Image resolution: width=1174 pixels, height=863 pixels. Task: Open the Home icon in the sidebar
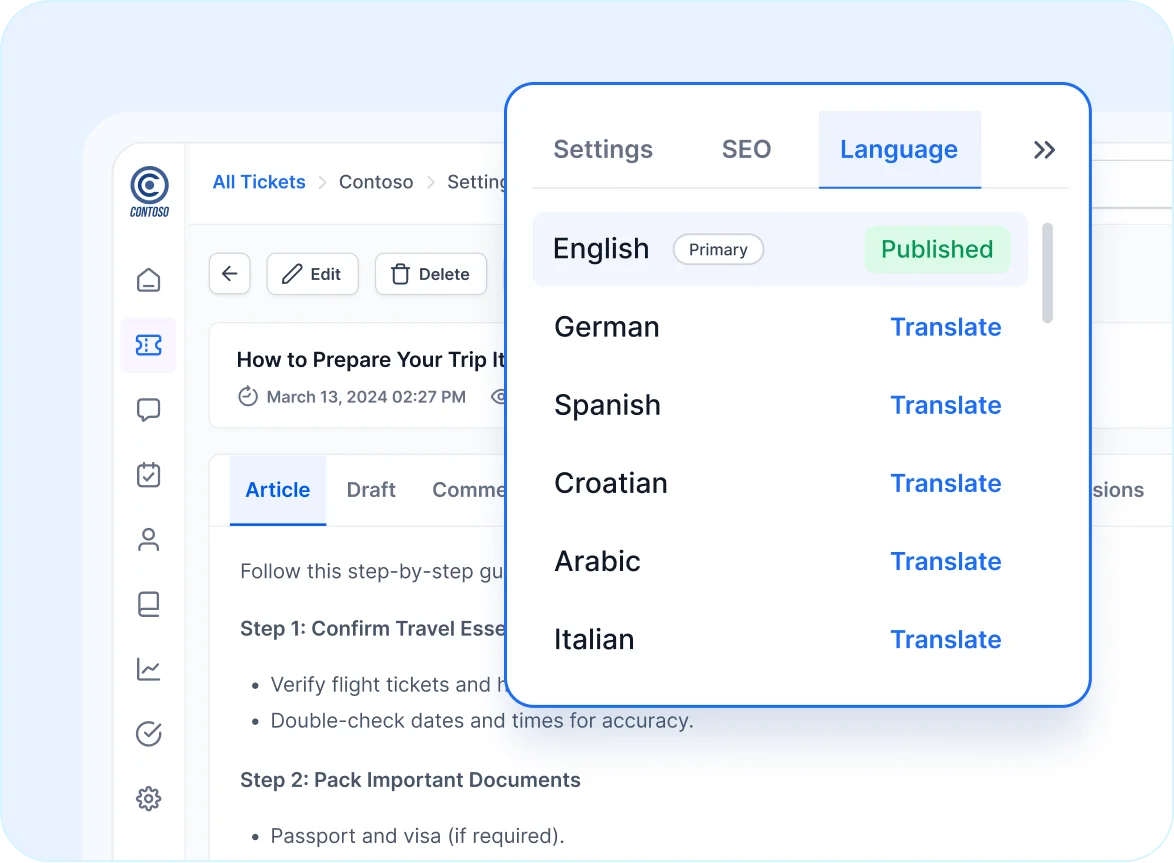pyautogui.click(x=148, y=280)
